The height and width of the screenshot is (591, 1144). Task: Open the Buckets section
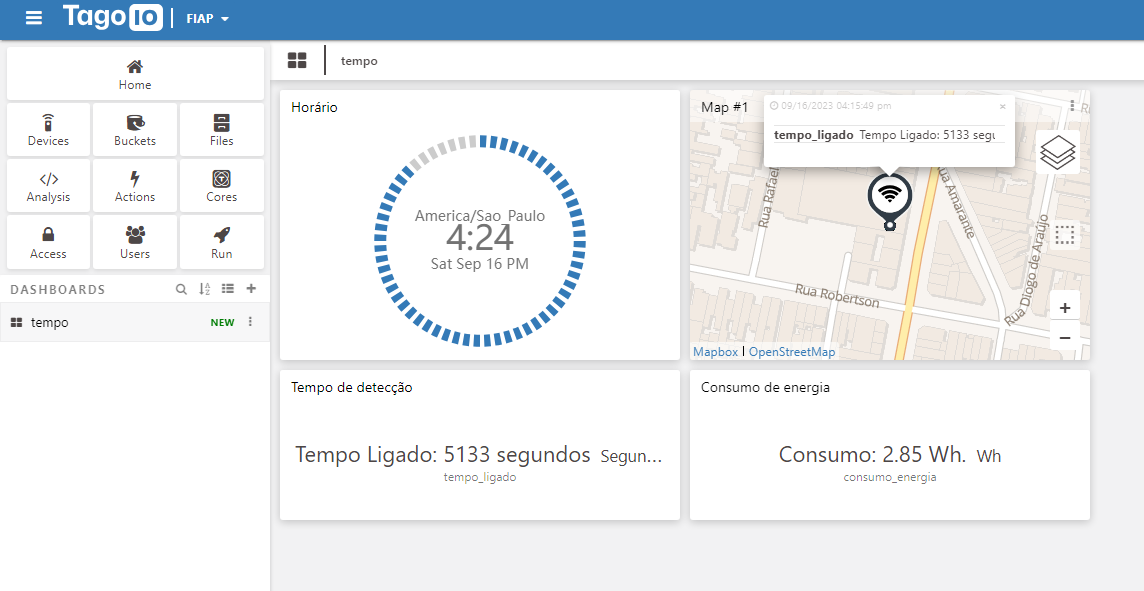coord(134,129)
